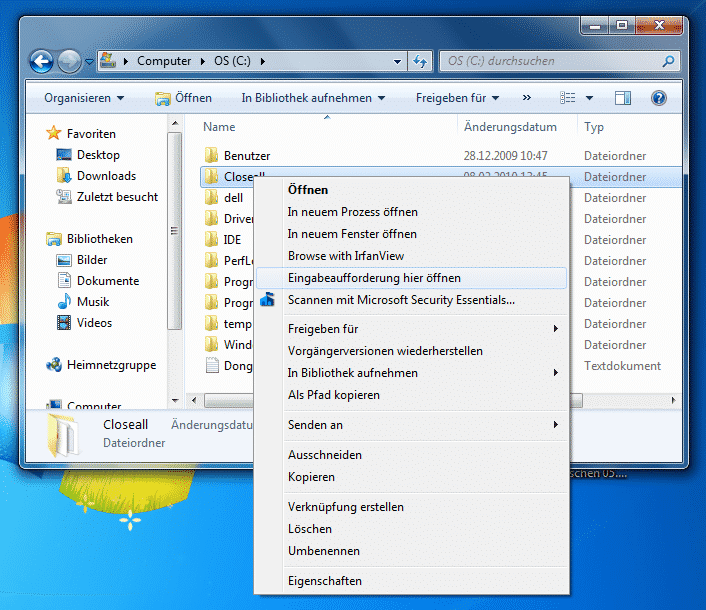Screen dimensions: 706x610
Task: Click the forward navigation arrow button
Action: [69, 61]
